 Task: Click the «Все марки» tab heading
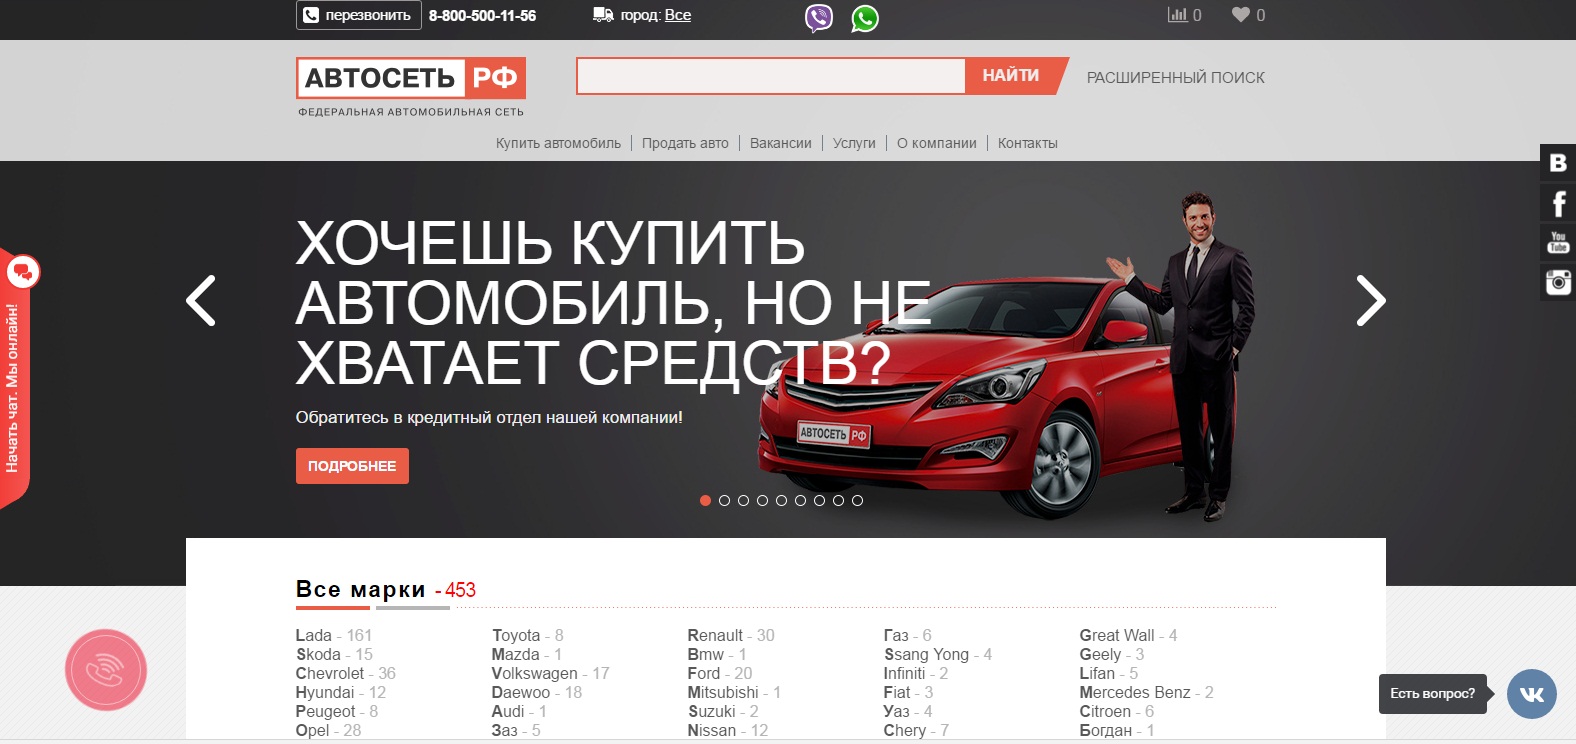(x=361, y=590)
